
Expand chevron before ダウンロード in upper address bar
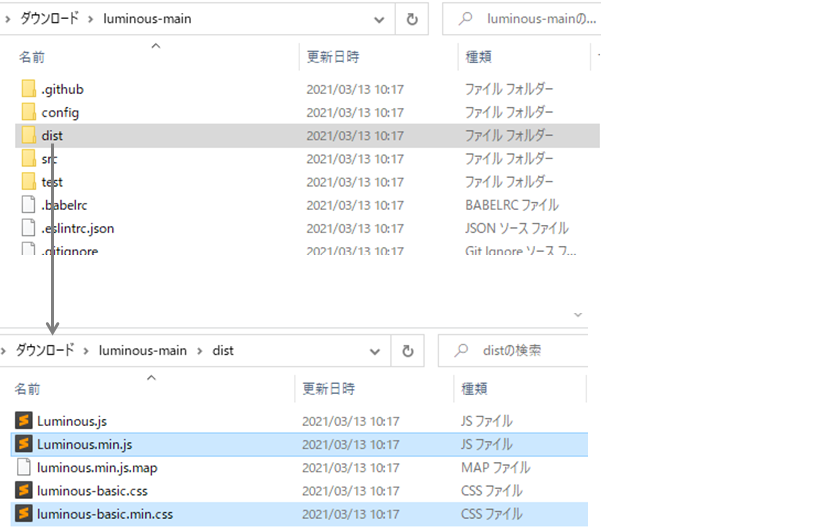(x=7, y=19)
